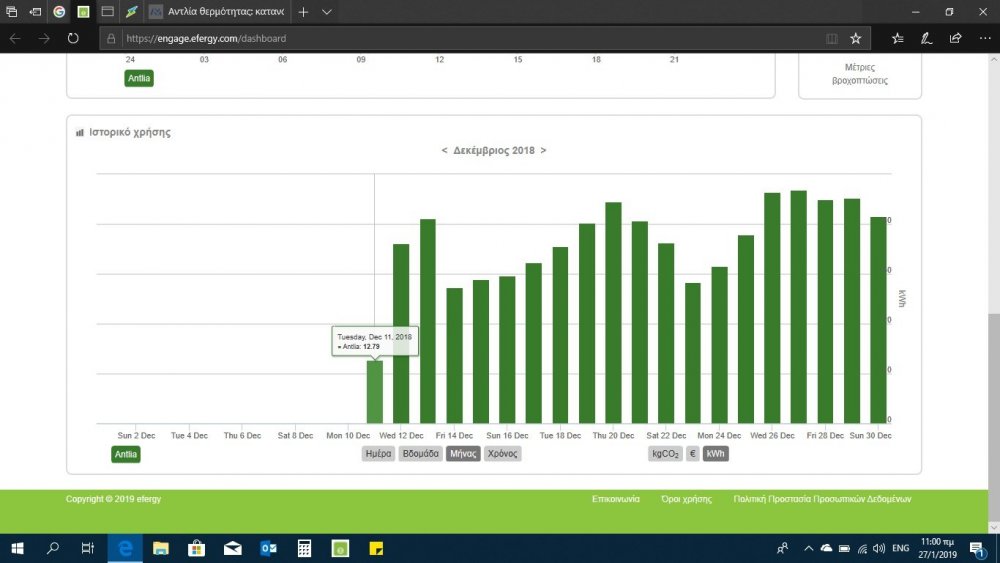This screenshot has width=1000, height=563.
Task: Open reading view icon in address bar
Action: tap(832, 38)
